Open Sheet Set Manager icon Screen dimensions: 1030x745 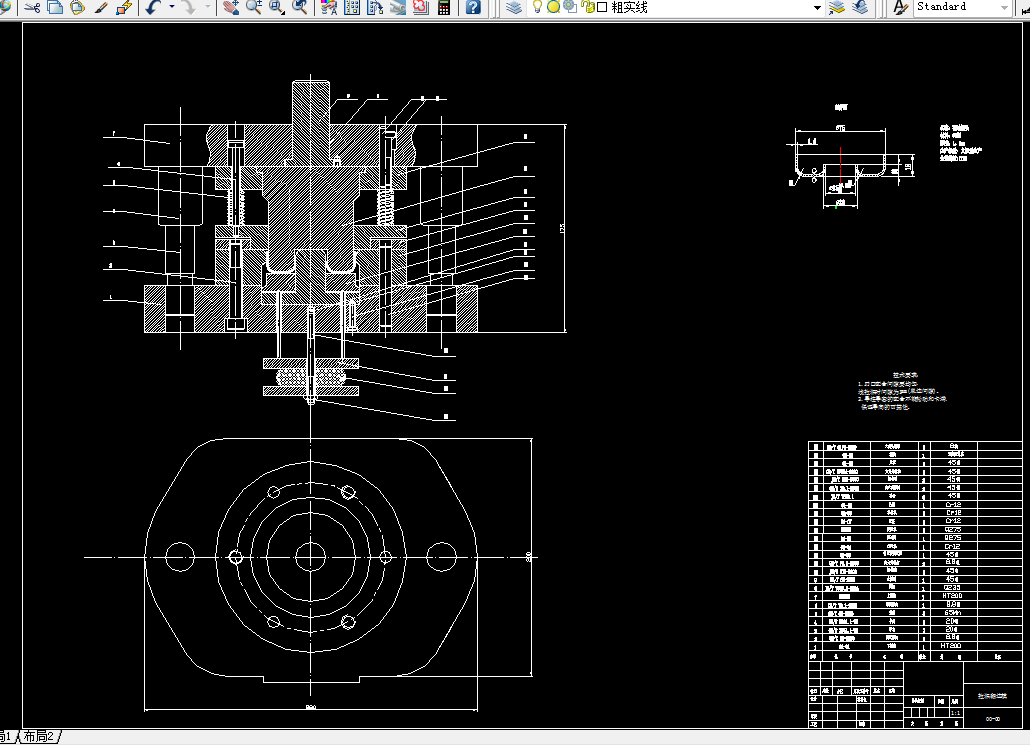[398, 7]
